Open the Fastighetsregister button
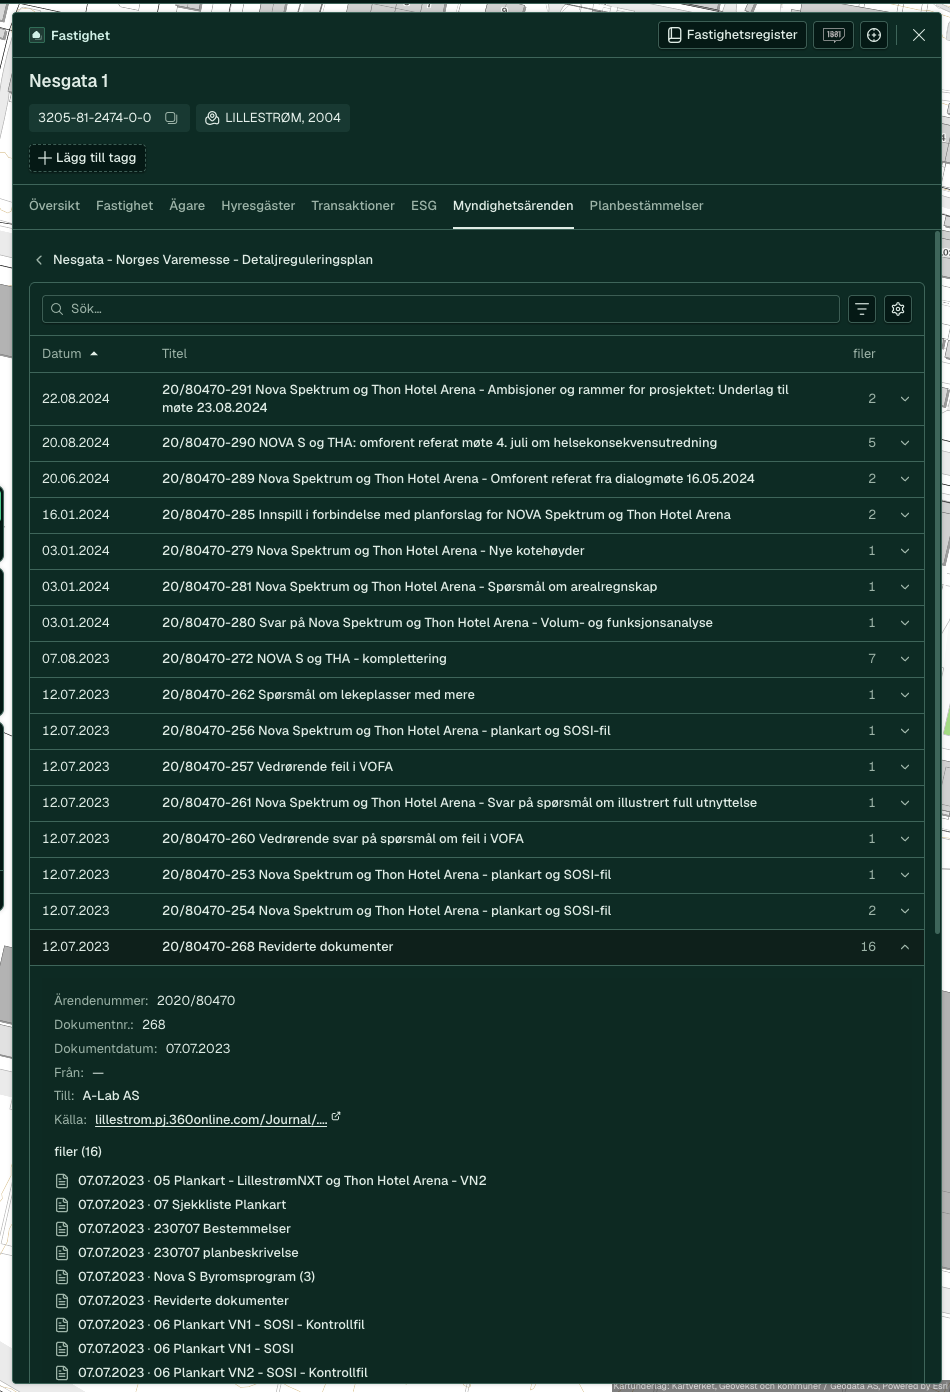Screen dimensions: 950x1392 pos(732,35)
